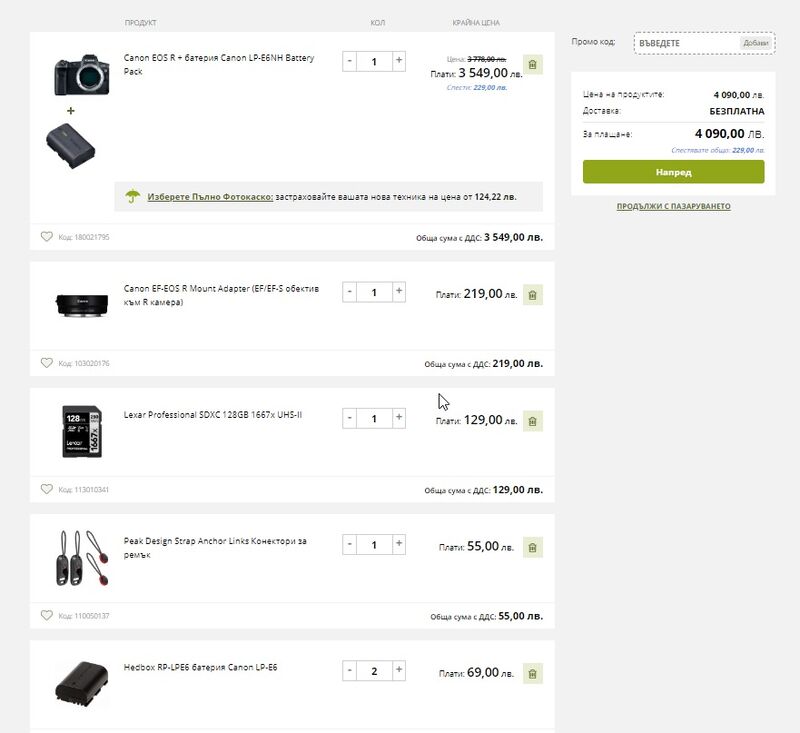Increase Lexar SDXC card quantity
Viewport: 800px width, 733px height.
click(x=399, y=418)
